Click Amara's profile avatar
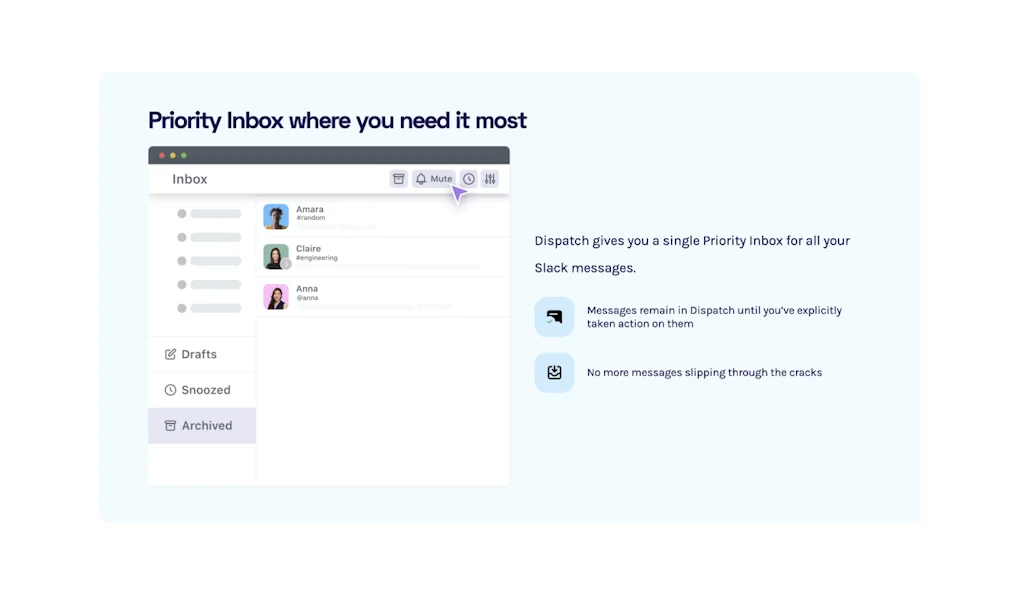Image resolution: width=1024 pixels, height=613 pixels. (x=276, y=216)
